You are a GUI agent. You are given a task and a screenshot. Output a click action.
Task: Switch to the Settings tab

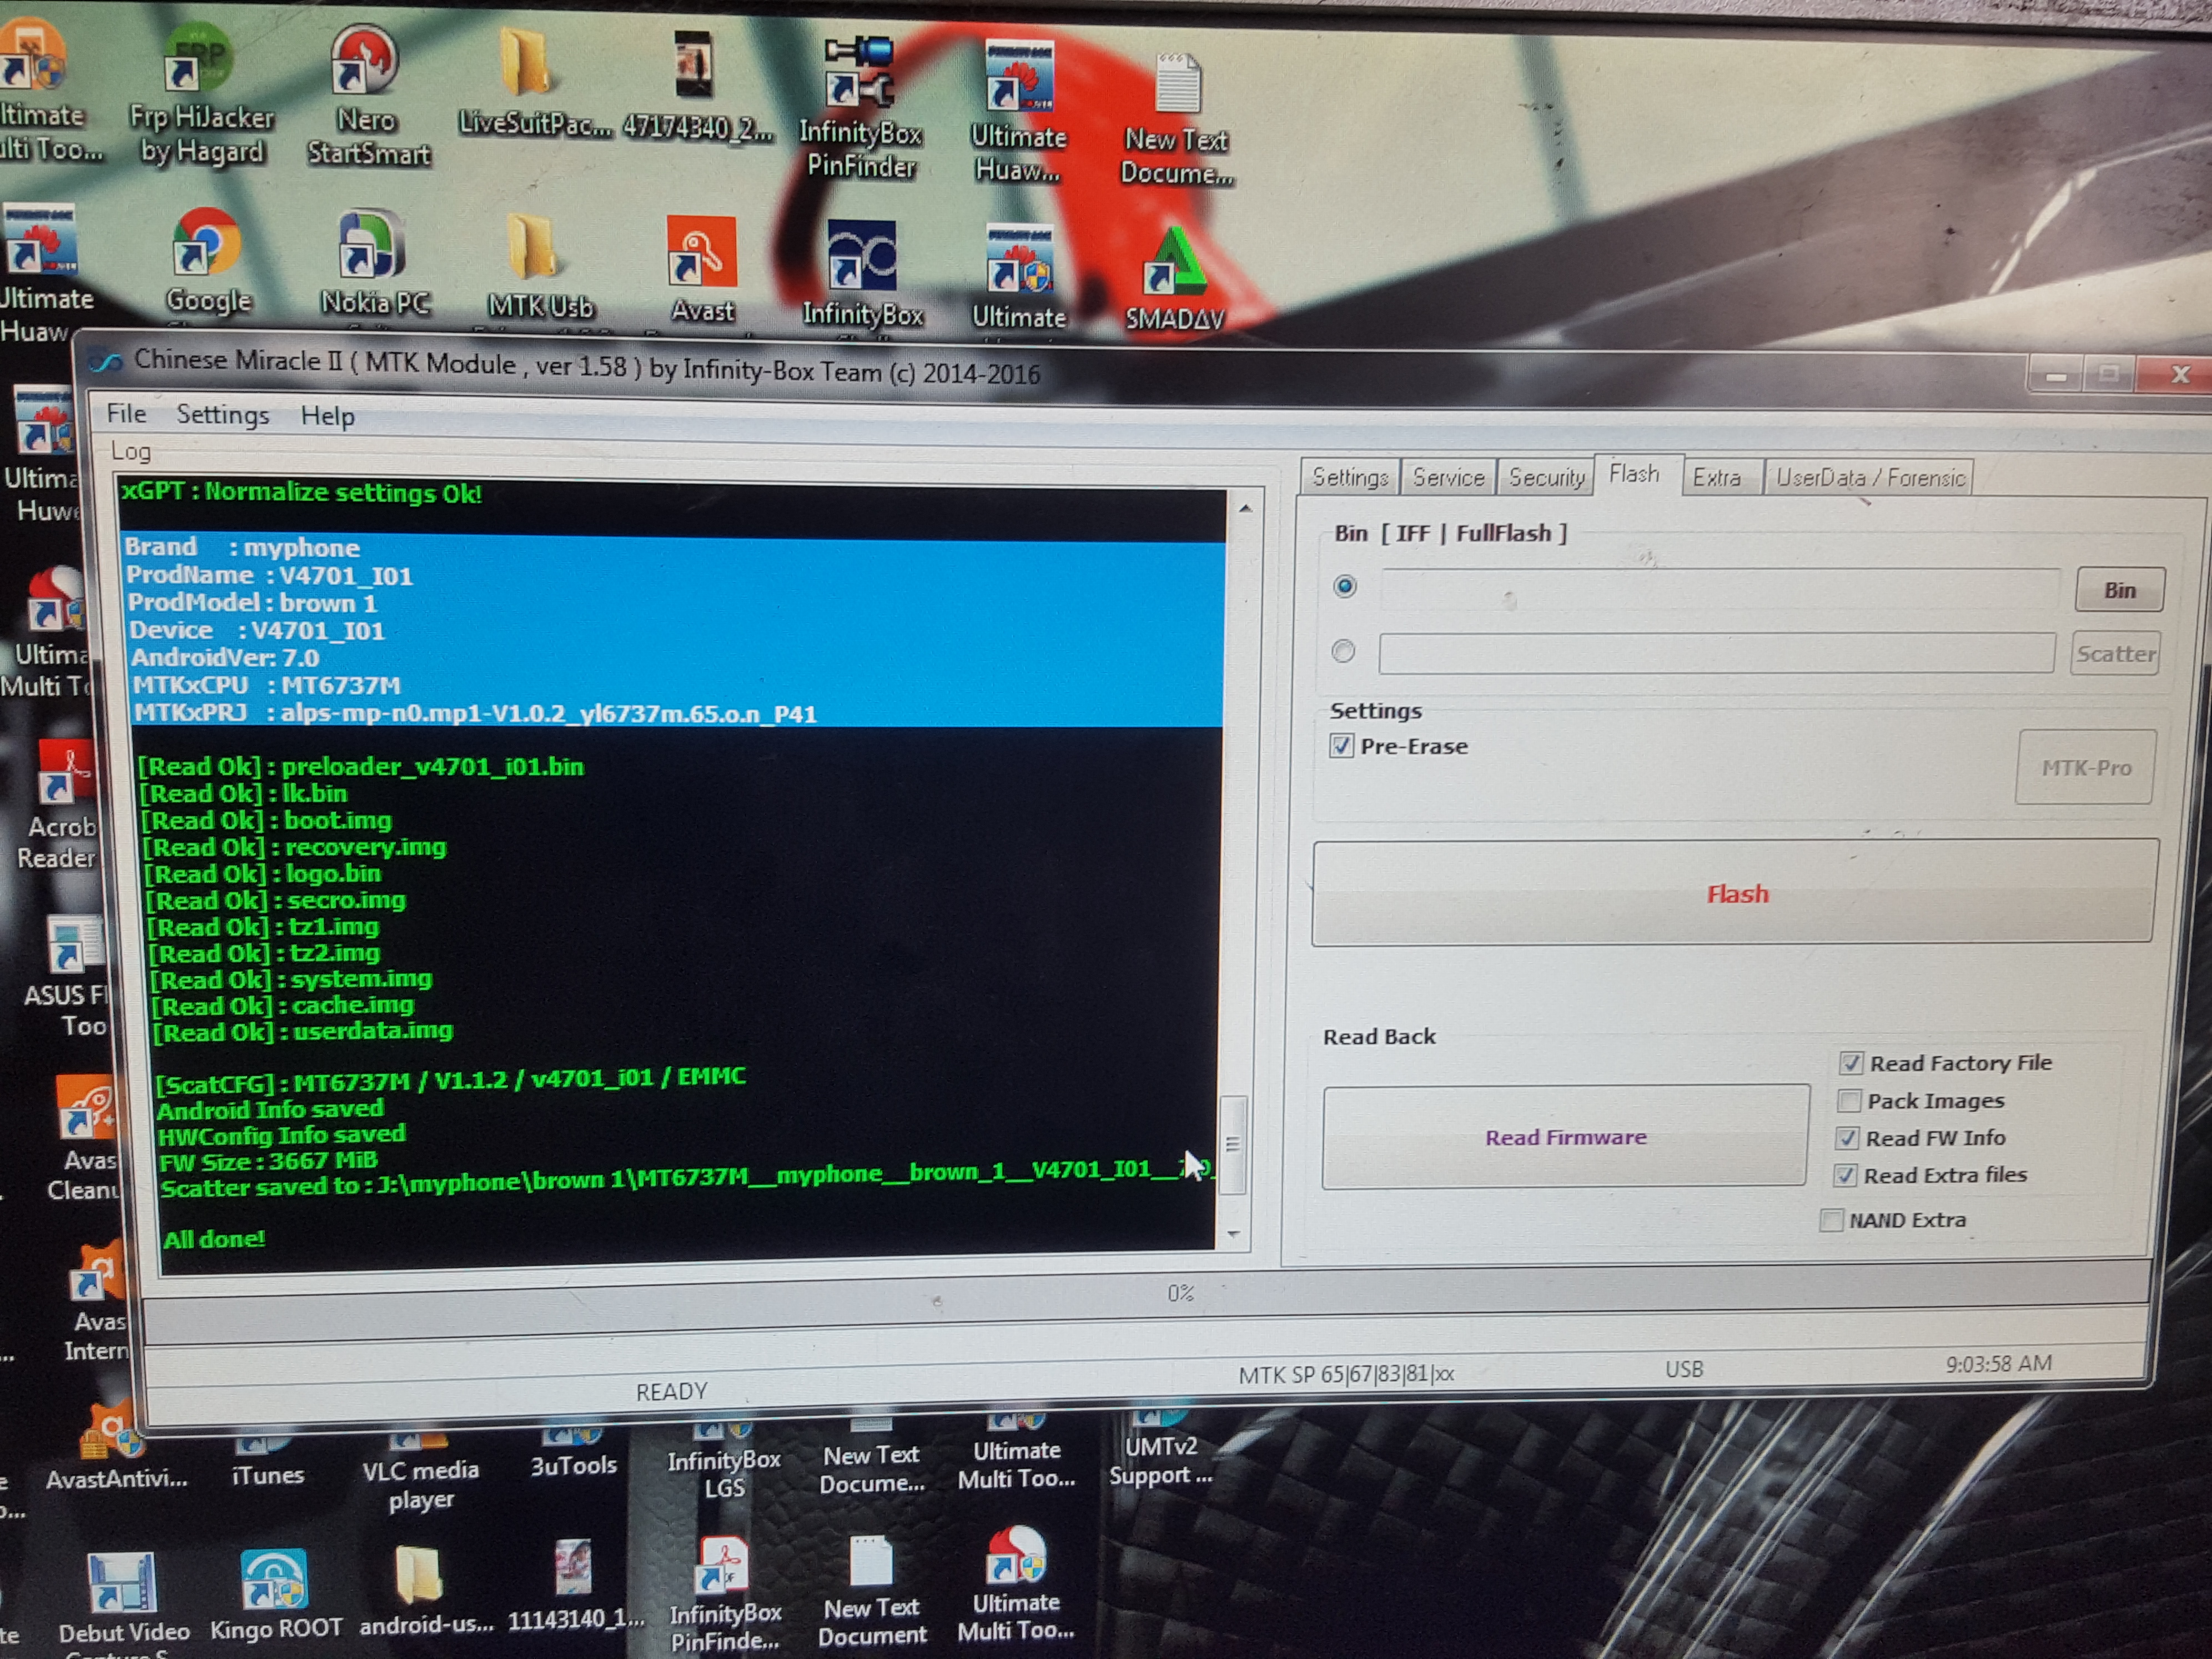[1350, 477]
